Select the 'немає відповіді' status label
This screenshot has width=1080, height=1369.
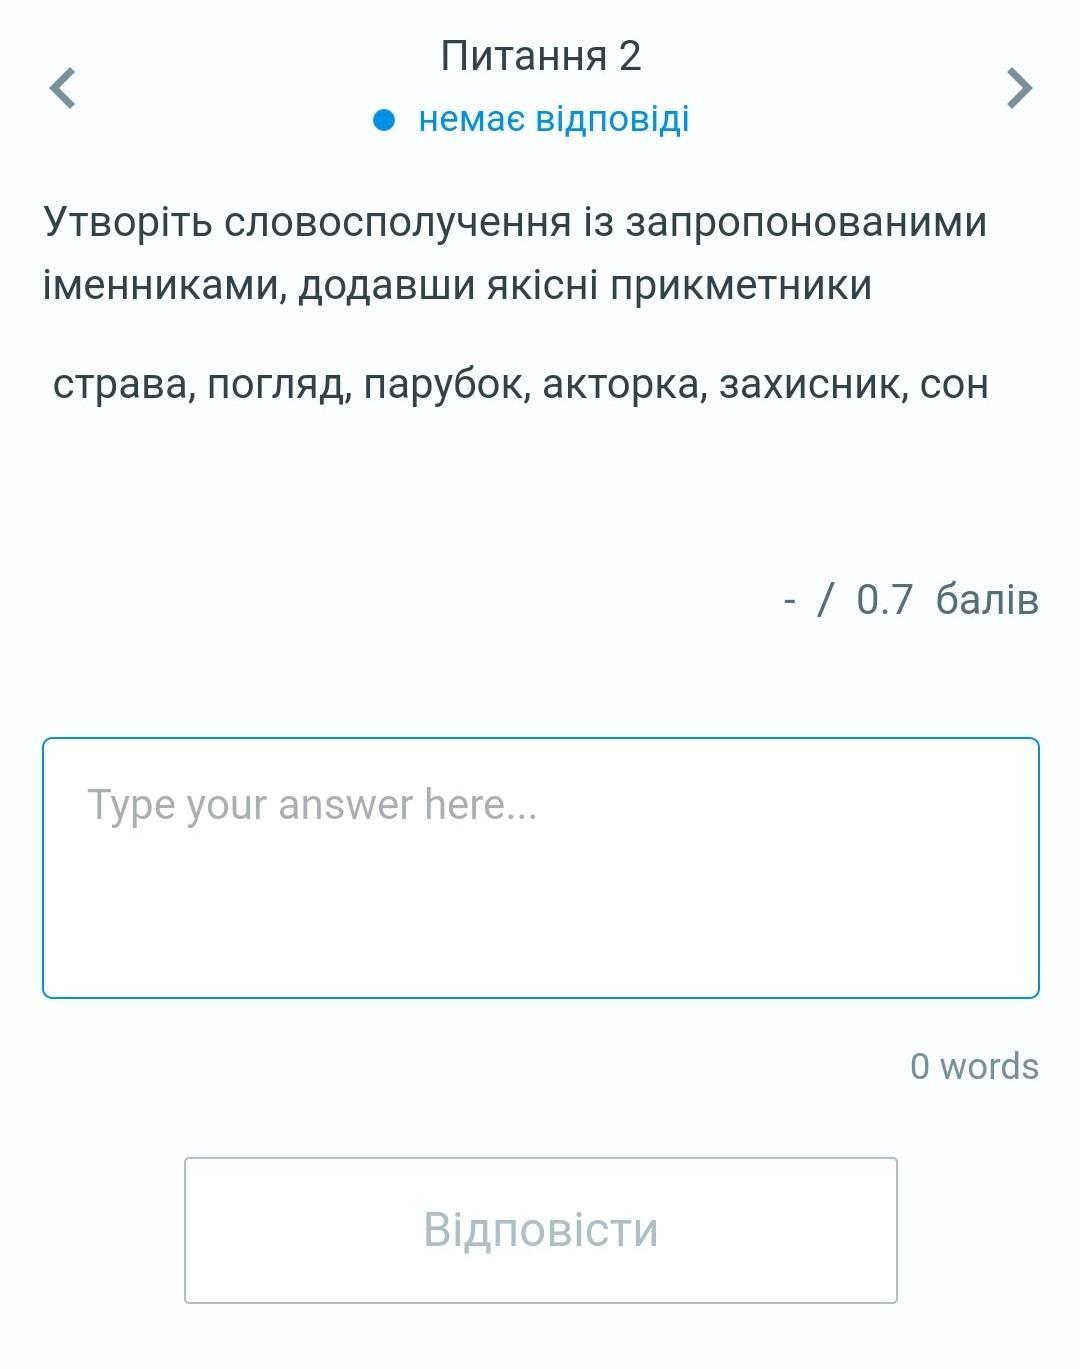(x=554, y=119)
